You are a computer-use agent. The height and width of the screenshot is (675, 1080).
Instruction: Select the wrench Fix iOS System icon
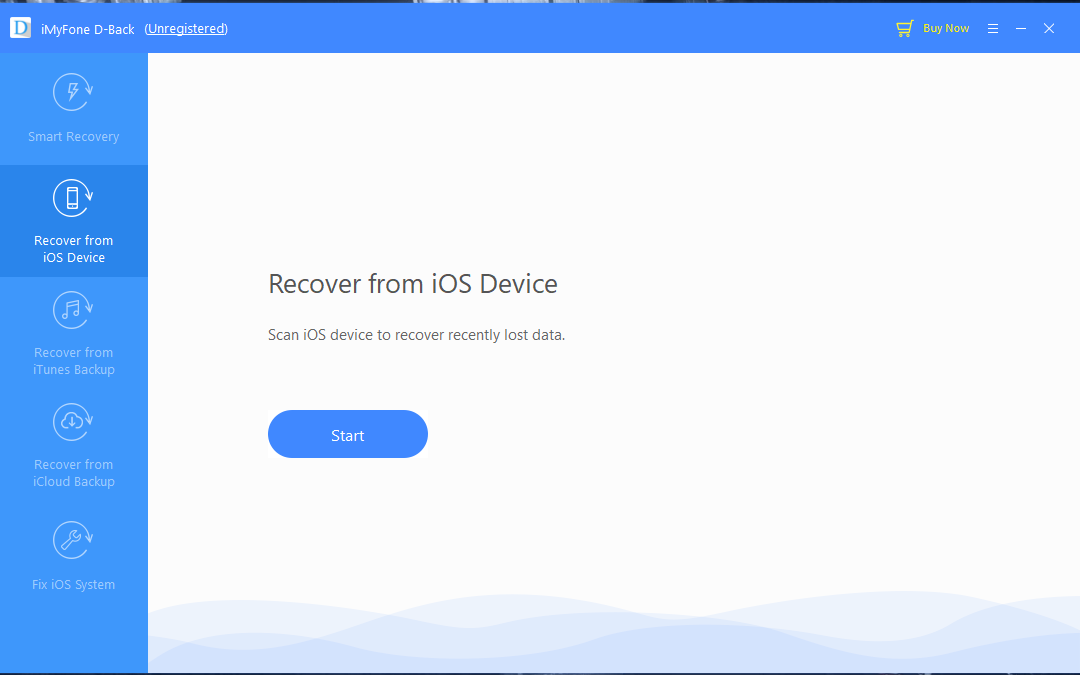72,541
